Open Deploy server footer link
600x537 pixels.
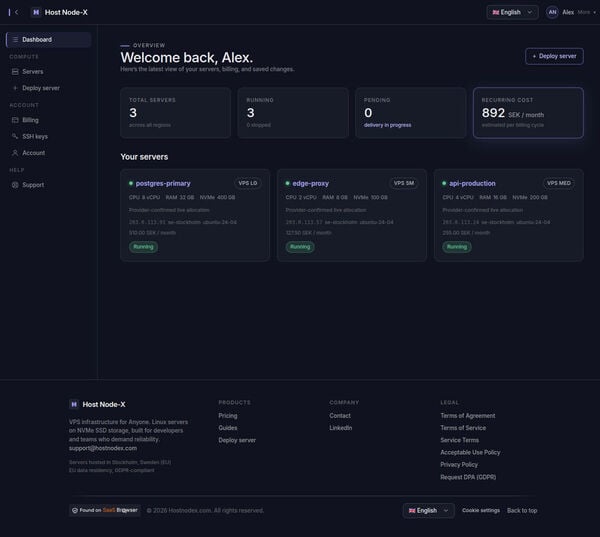click(x=237, y=440)
